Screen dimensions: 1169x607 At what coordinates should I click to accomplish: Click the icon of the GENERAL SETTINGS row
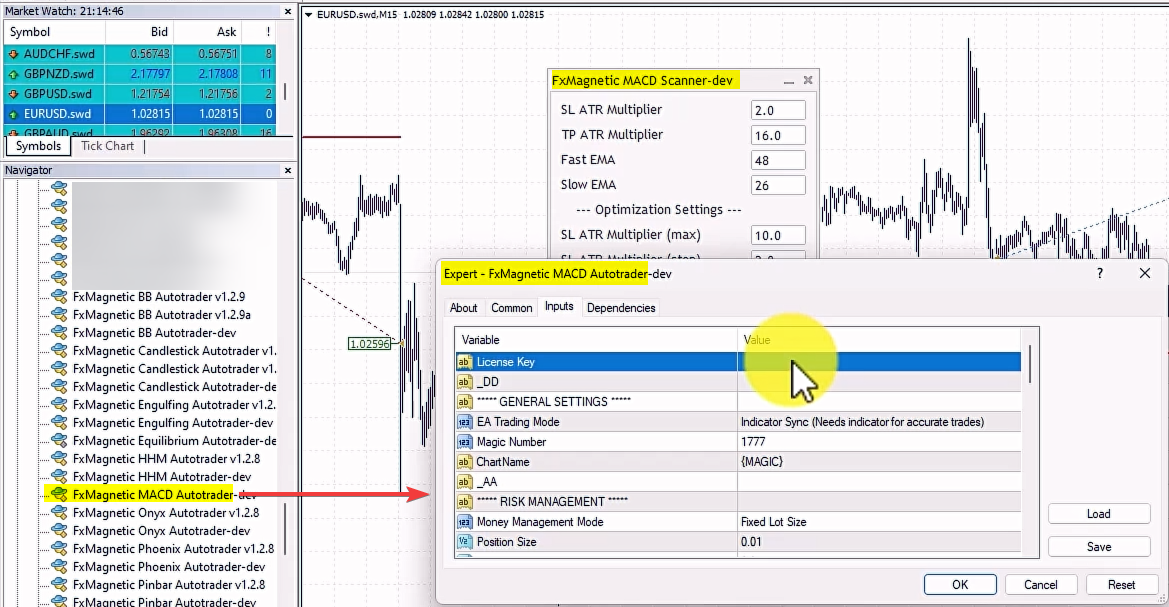click(464, 402)
